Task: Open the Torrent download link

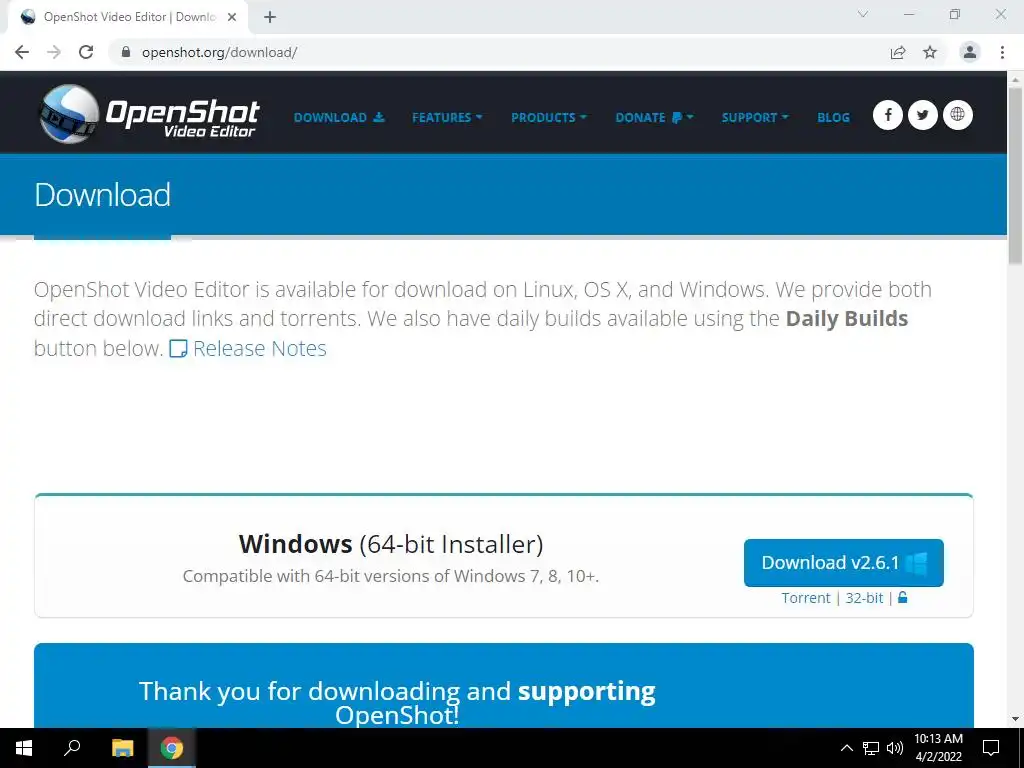Action: click(805, 598)
